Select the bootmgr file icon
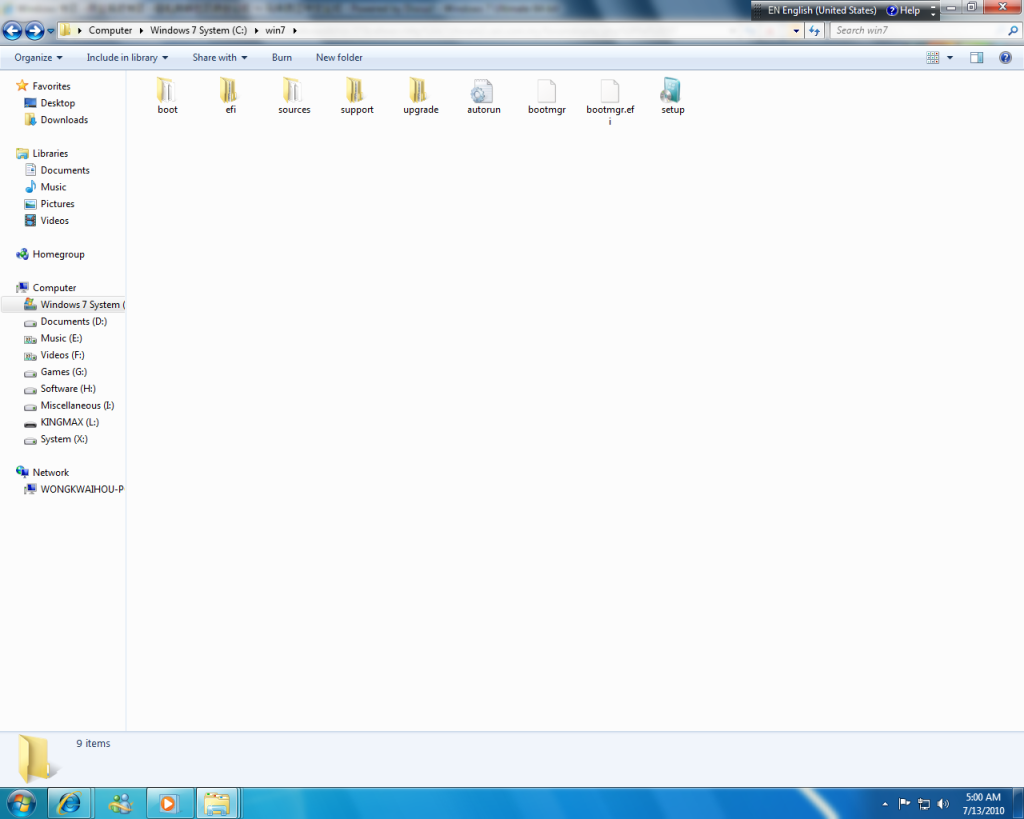This screenshot has width=1024, height=819. coord(546,92)
